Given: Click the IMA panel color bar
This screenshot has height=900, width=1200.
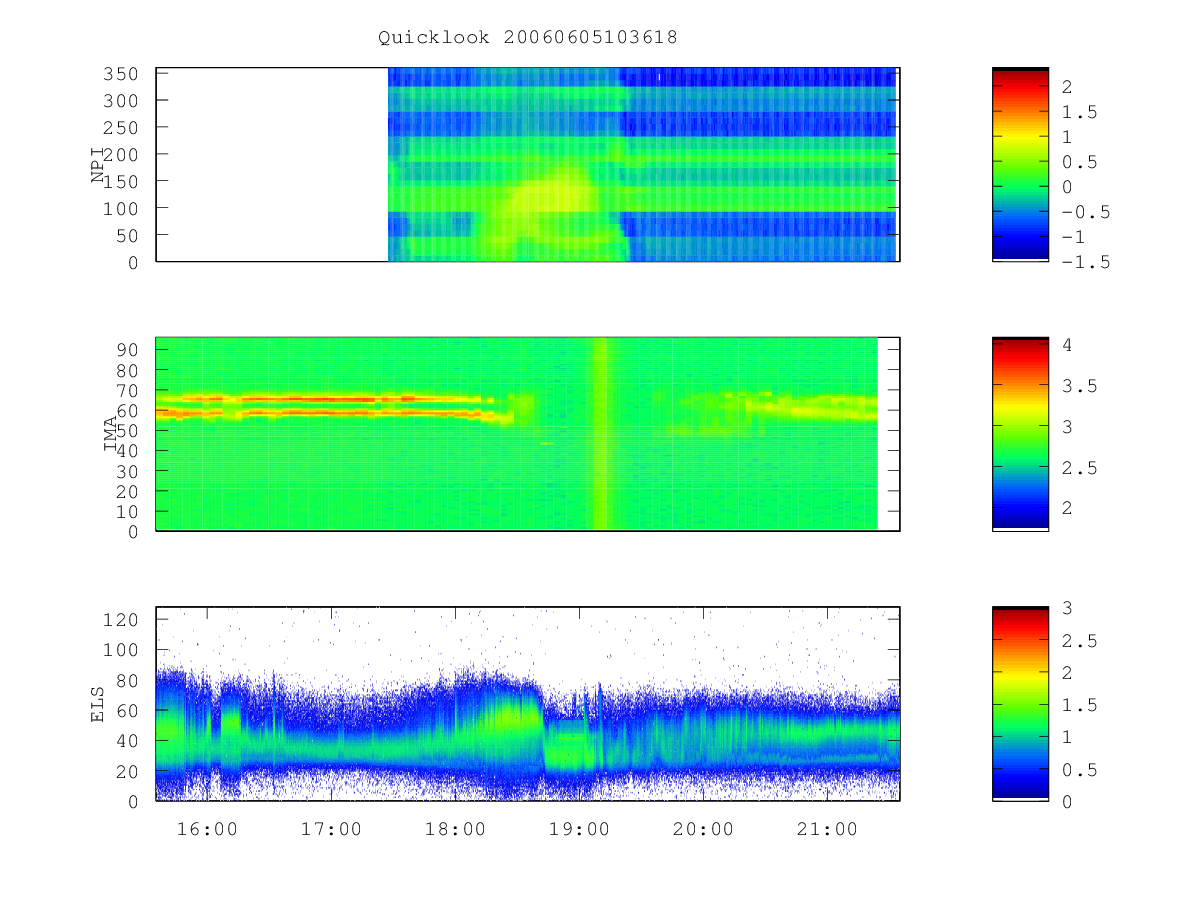Looking at the screenshot, I should [1020, 434].
